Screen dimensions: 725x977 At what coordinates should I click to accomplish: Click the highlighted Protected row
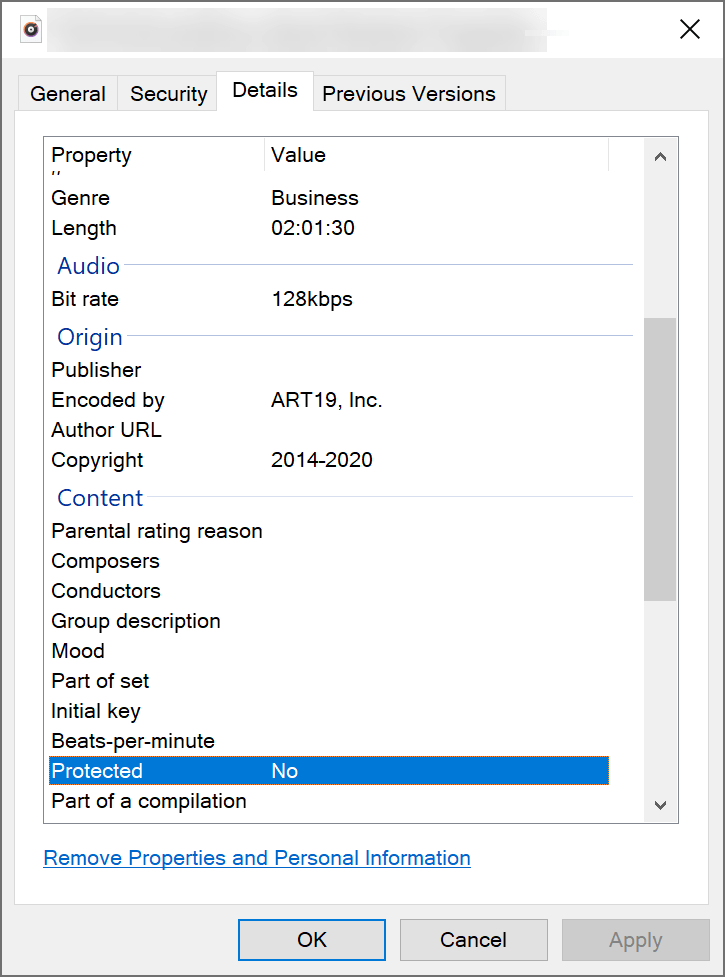click(x=329, y=771)
